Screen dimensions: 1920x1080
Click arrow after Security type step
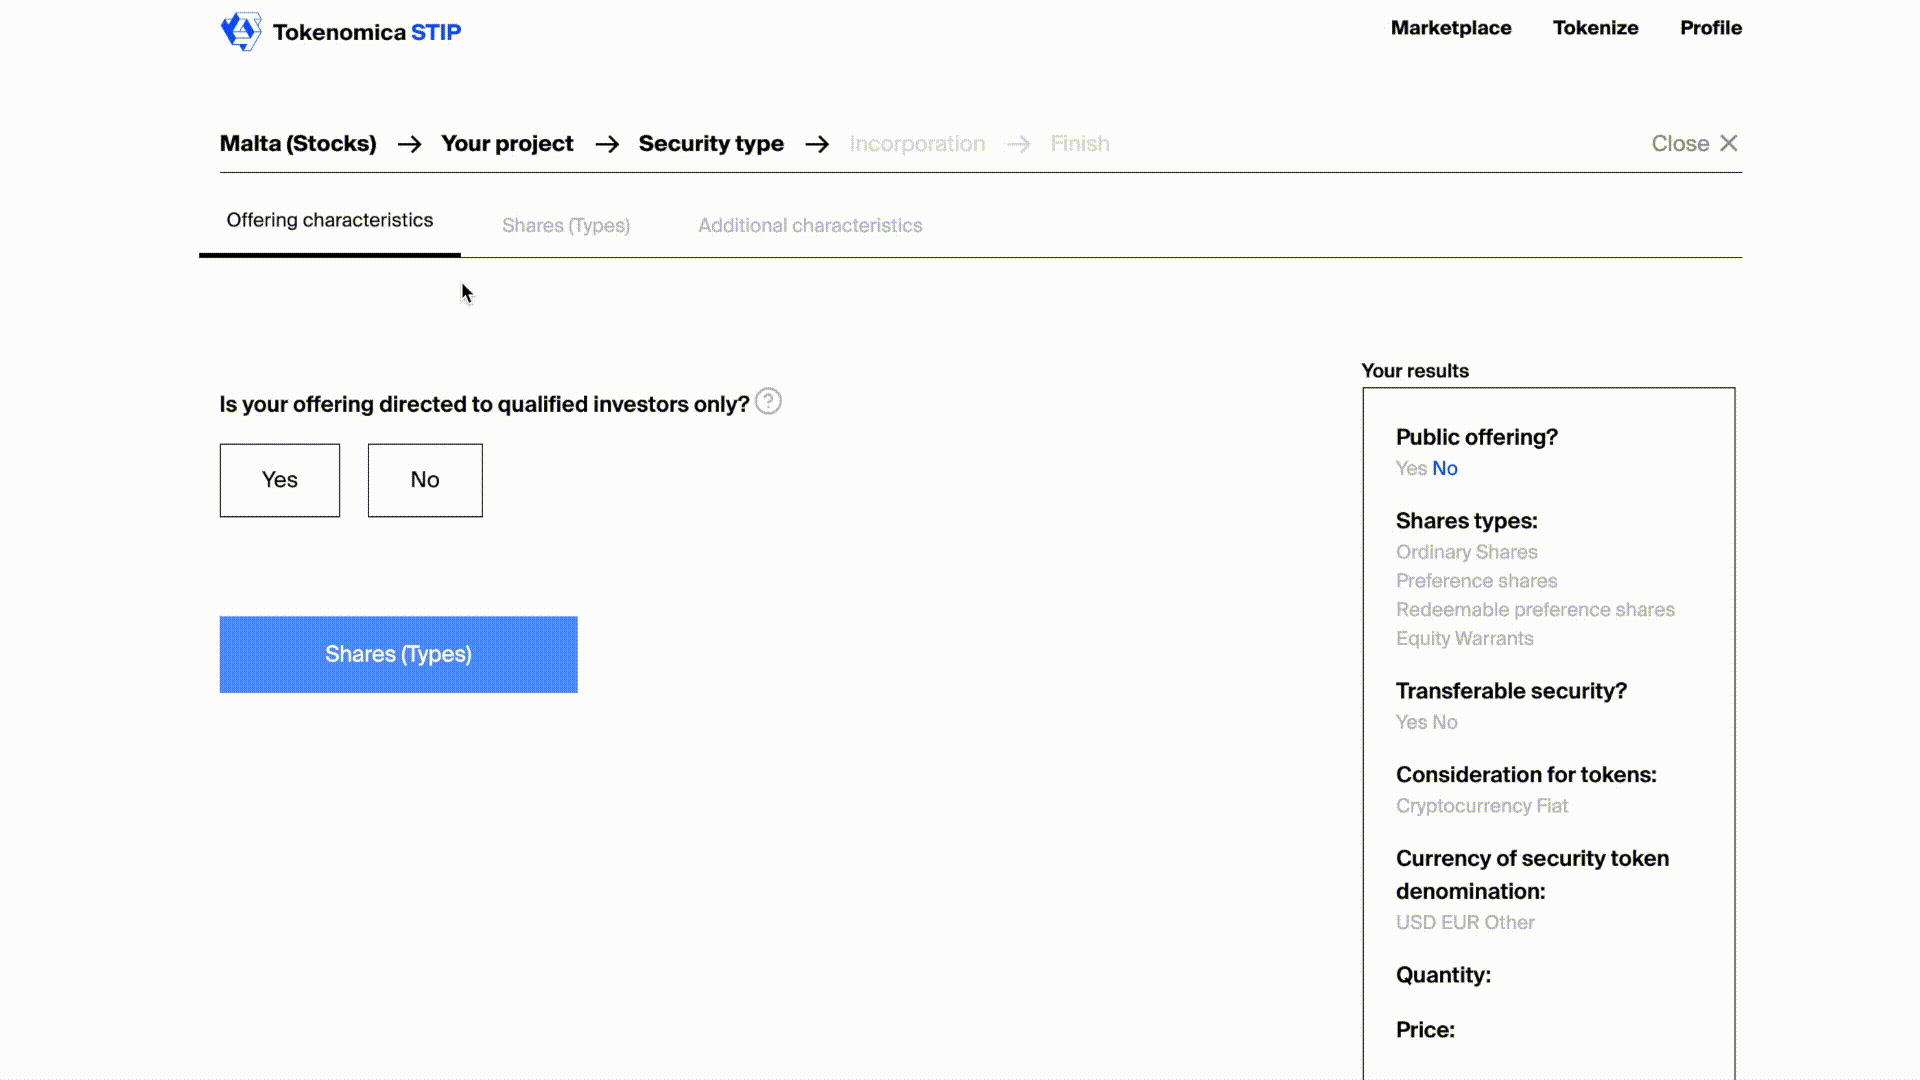817,144
